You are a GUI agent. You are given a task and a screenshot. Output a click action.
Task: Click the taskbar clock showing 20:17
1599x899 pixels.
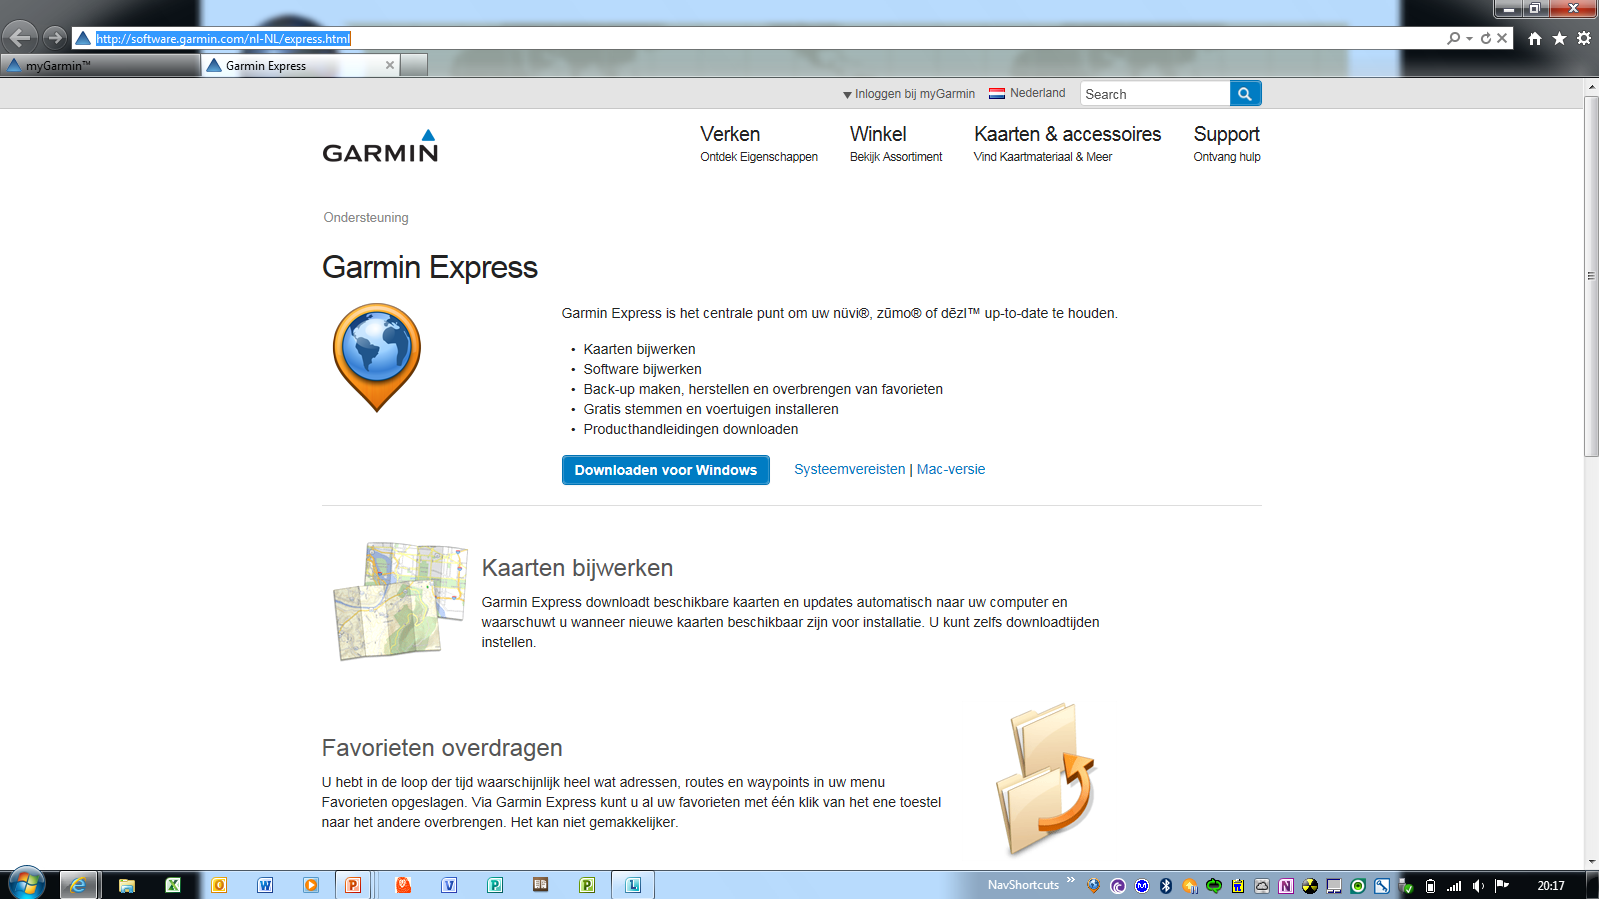click(x=1551, y=886)
